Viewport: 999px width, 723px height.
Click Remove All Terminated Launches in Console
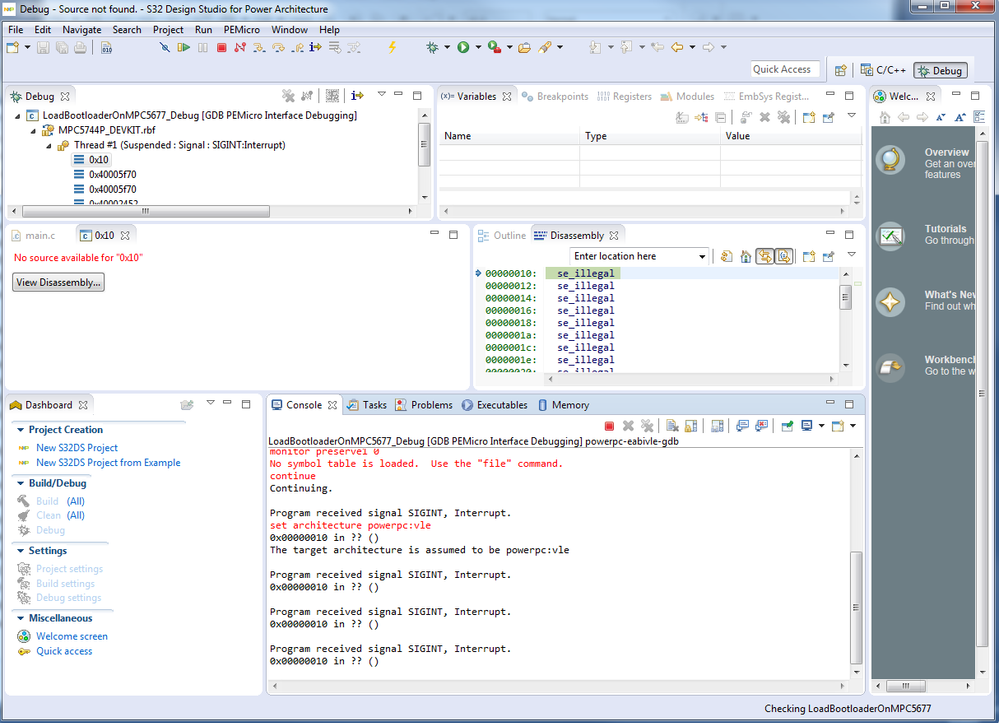[x=647, y=426]
